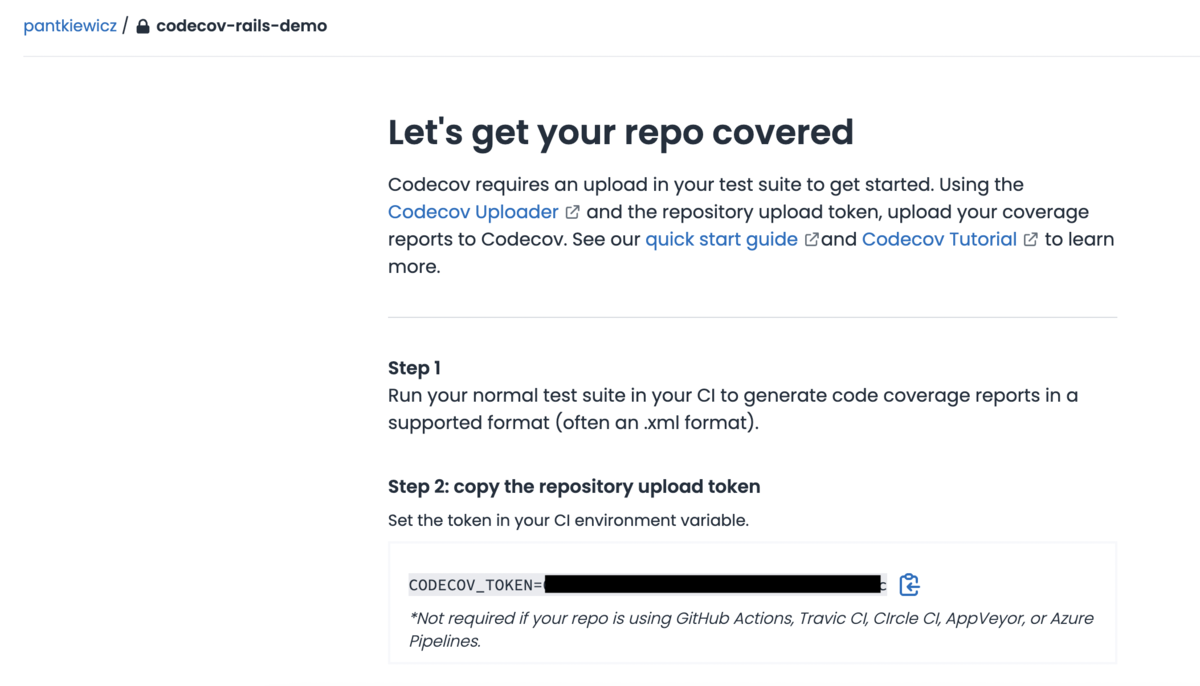Image resolution: width=1200 pixels, height=686 pixels.
Task: Click the CODECOV_TOKEN= variable name text
Action: click(476, 585)
